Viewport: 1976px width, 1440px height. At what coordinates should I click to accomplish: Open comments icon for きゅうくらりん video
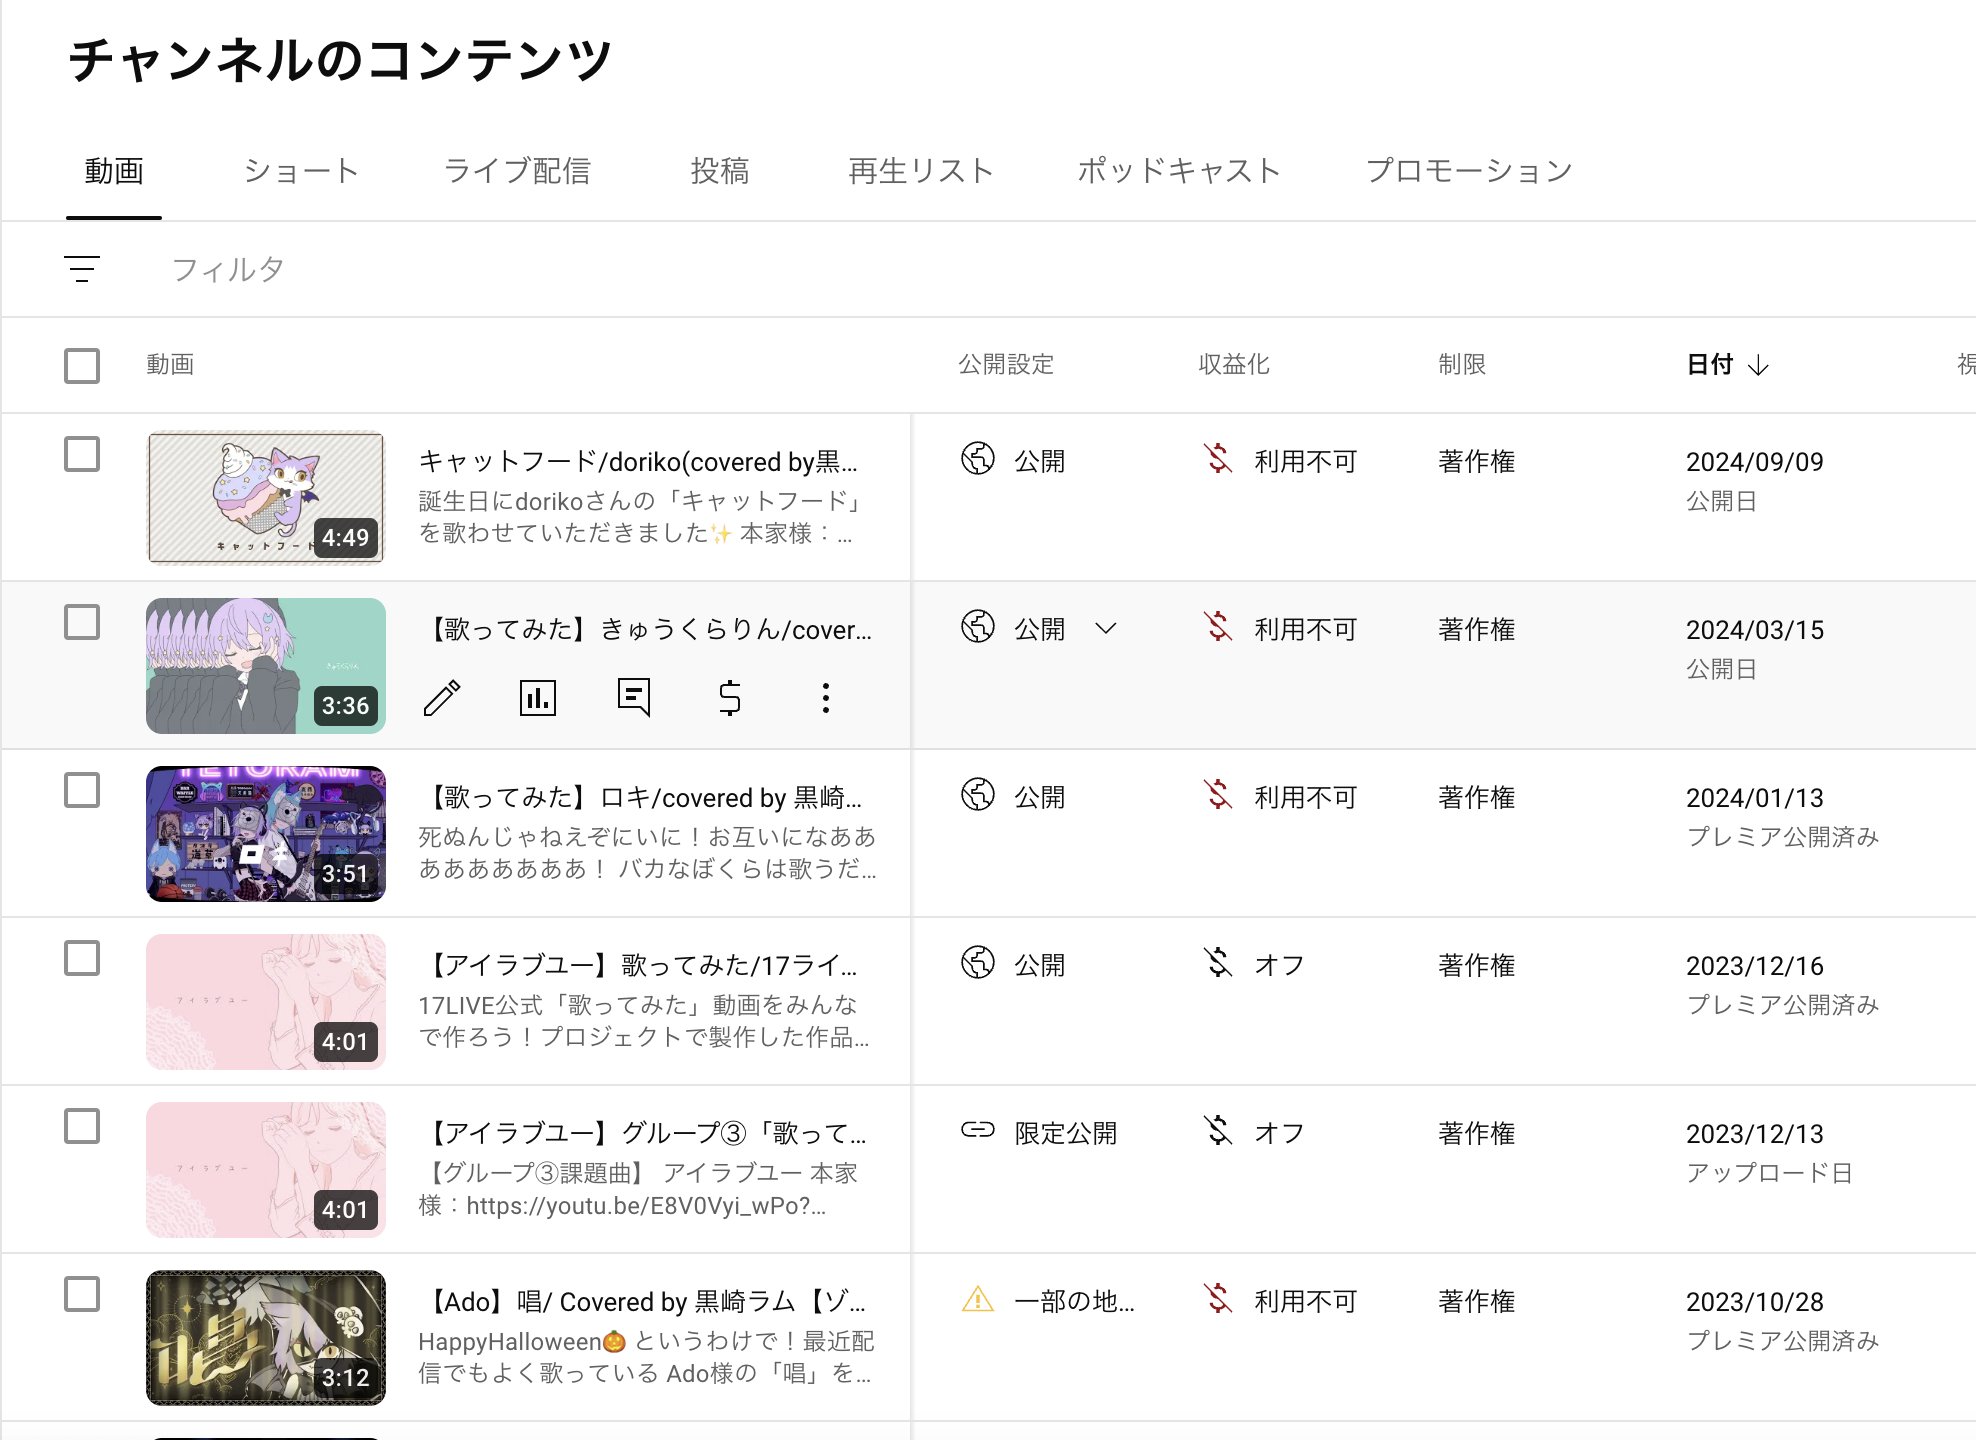(634, 698)
